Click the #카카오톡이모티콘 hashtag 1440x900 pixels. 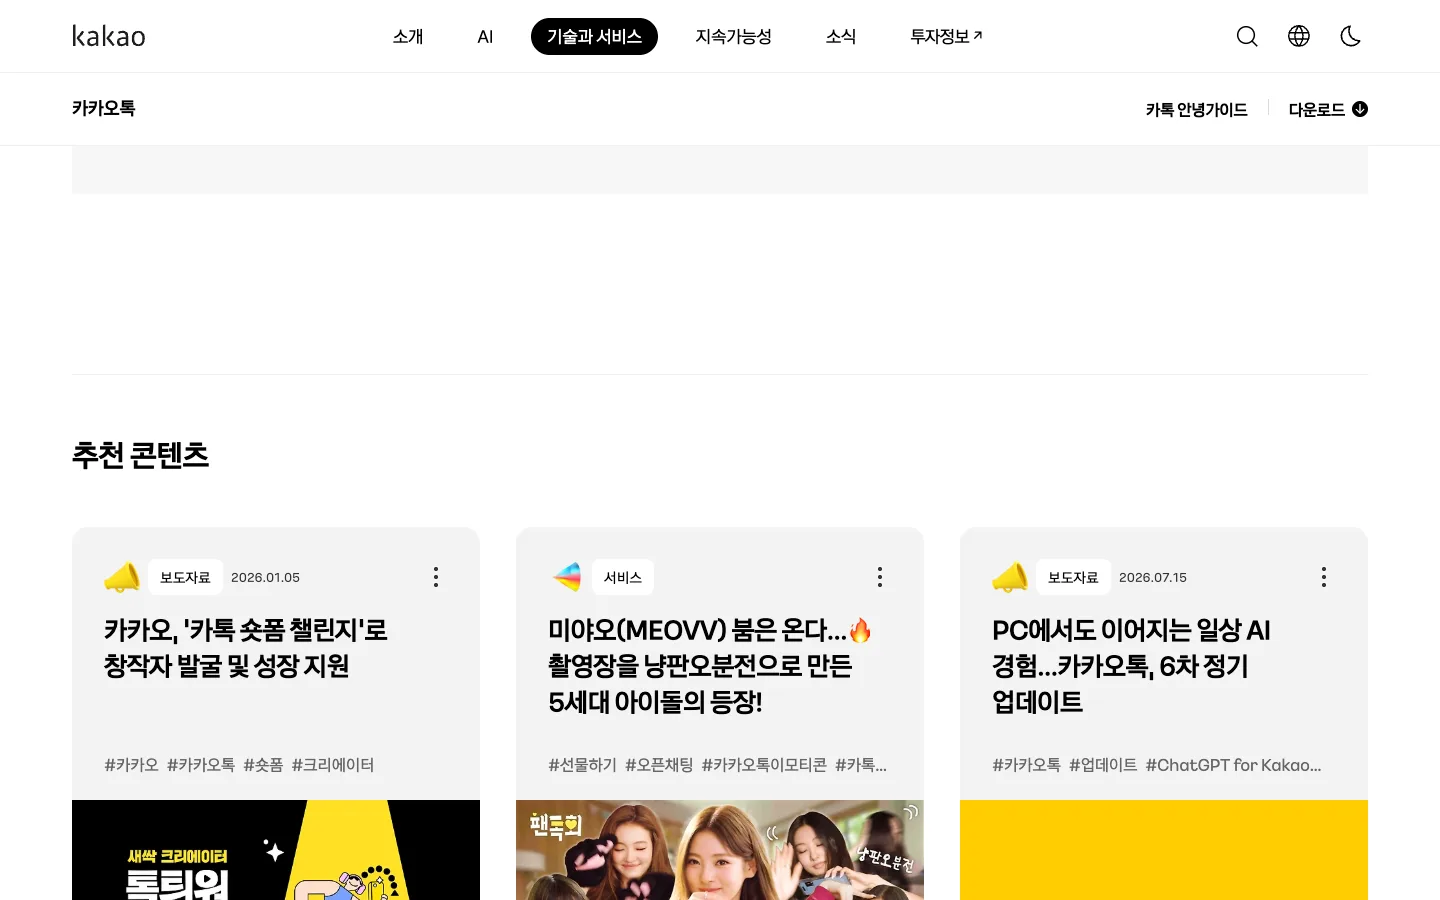pyautogui.click(x=764, y=765)
